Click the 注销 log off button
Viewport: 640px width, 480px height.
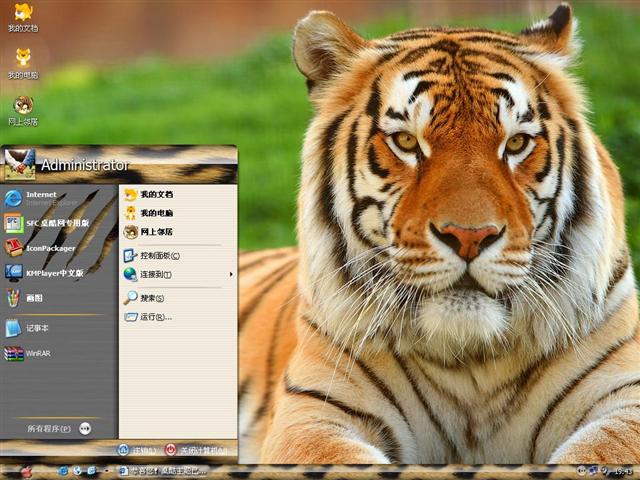[137, 450]
